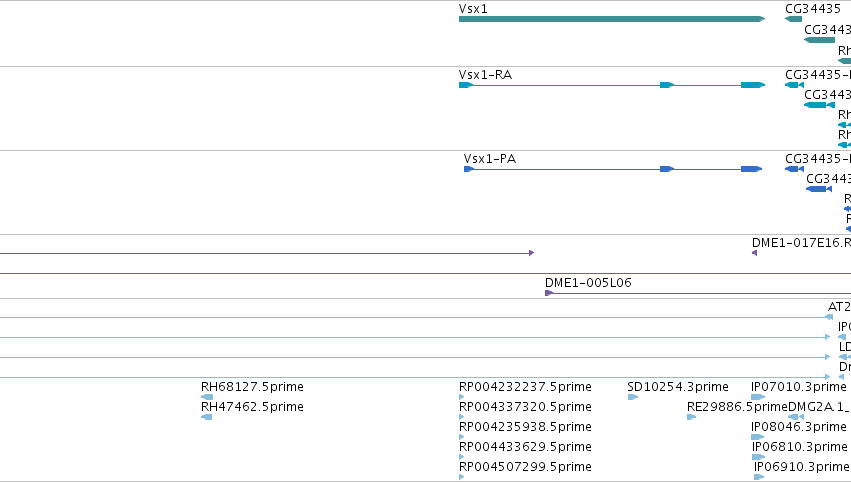Click the Vsx1-RA transcript label
Screen dimensions: 851x482
pos(485,75)
